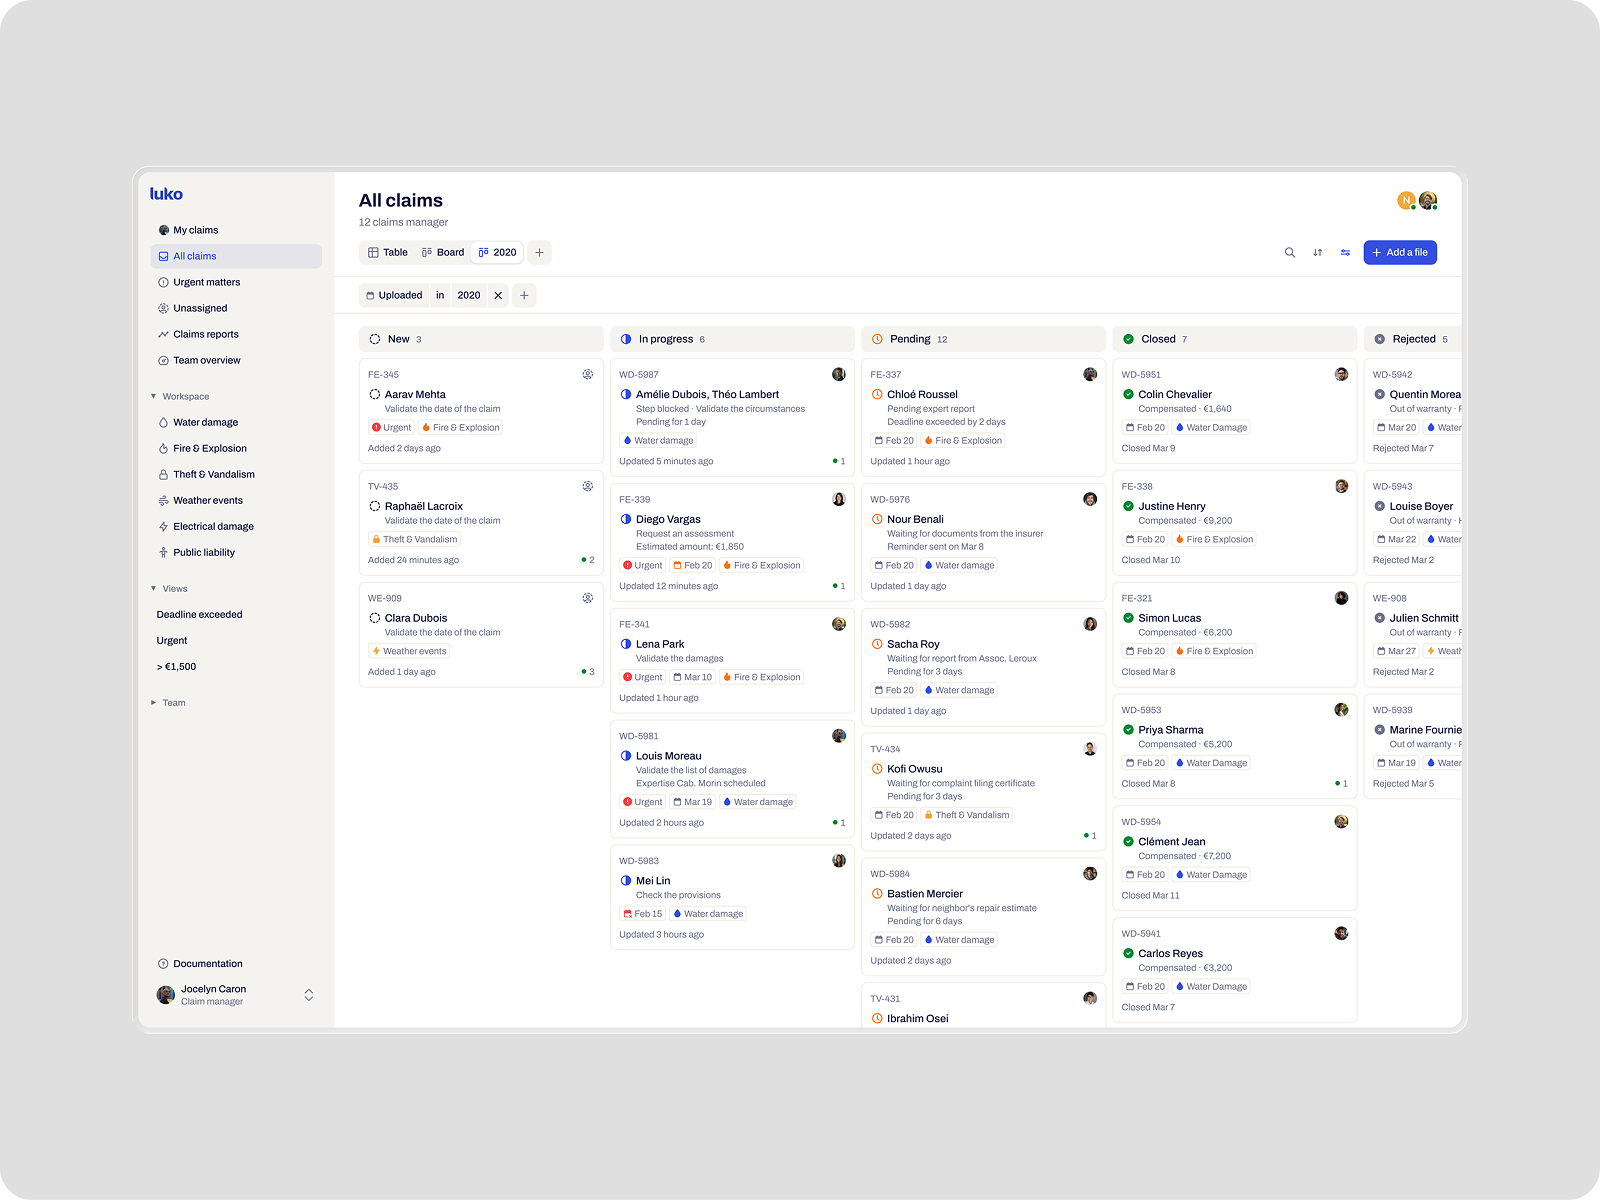Add a new view with plus icon

(539, 253)
